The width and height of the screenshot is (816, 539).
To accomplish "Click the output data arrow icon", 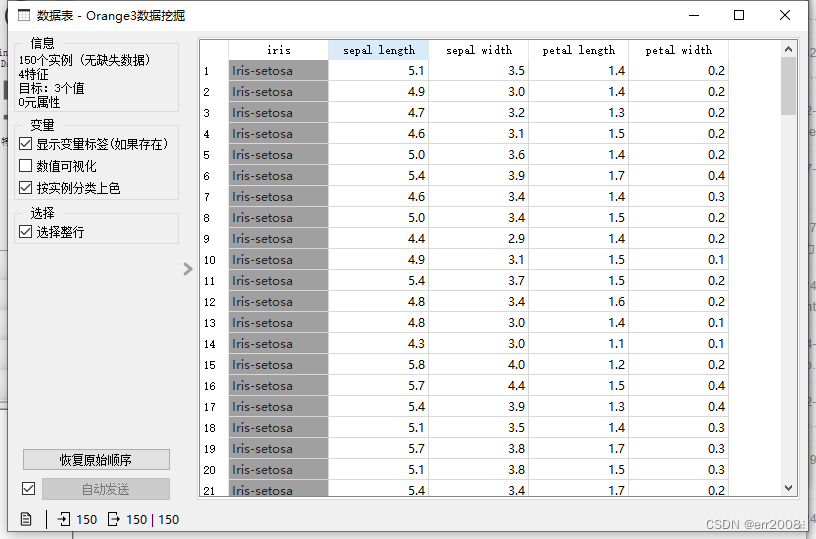I will [113, 519].
